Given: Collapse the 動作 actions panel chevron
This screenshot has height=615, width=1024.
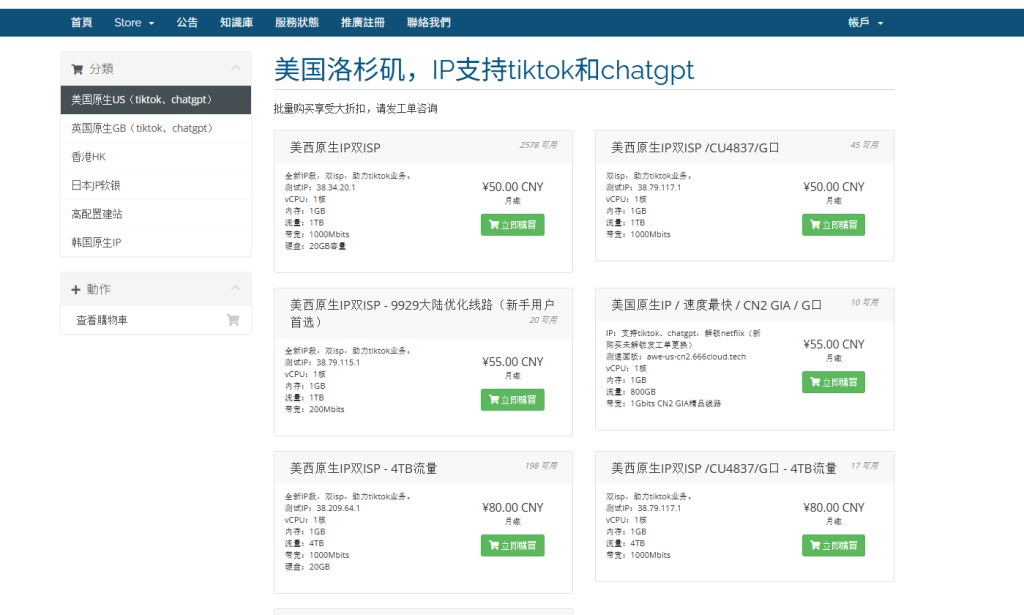Looking at the screenshot, I should pyautogui.click(x=236, y=289).
